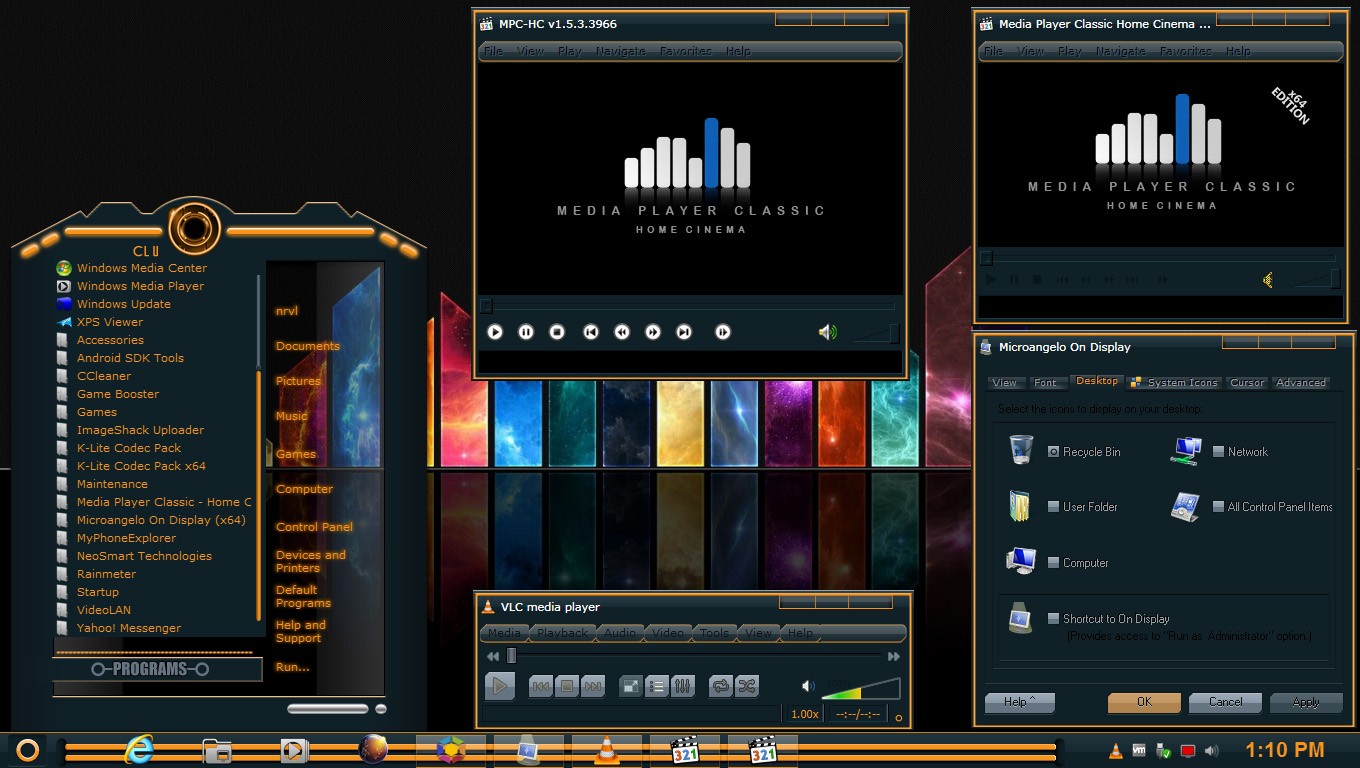Skip to next item in MPC-HC v1.5.3.3966
Screen dimensions: 1360x768
coord(684,332)
